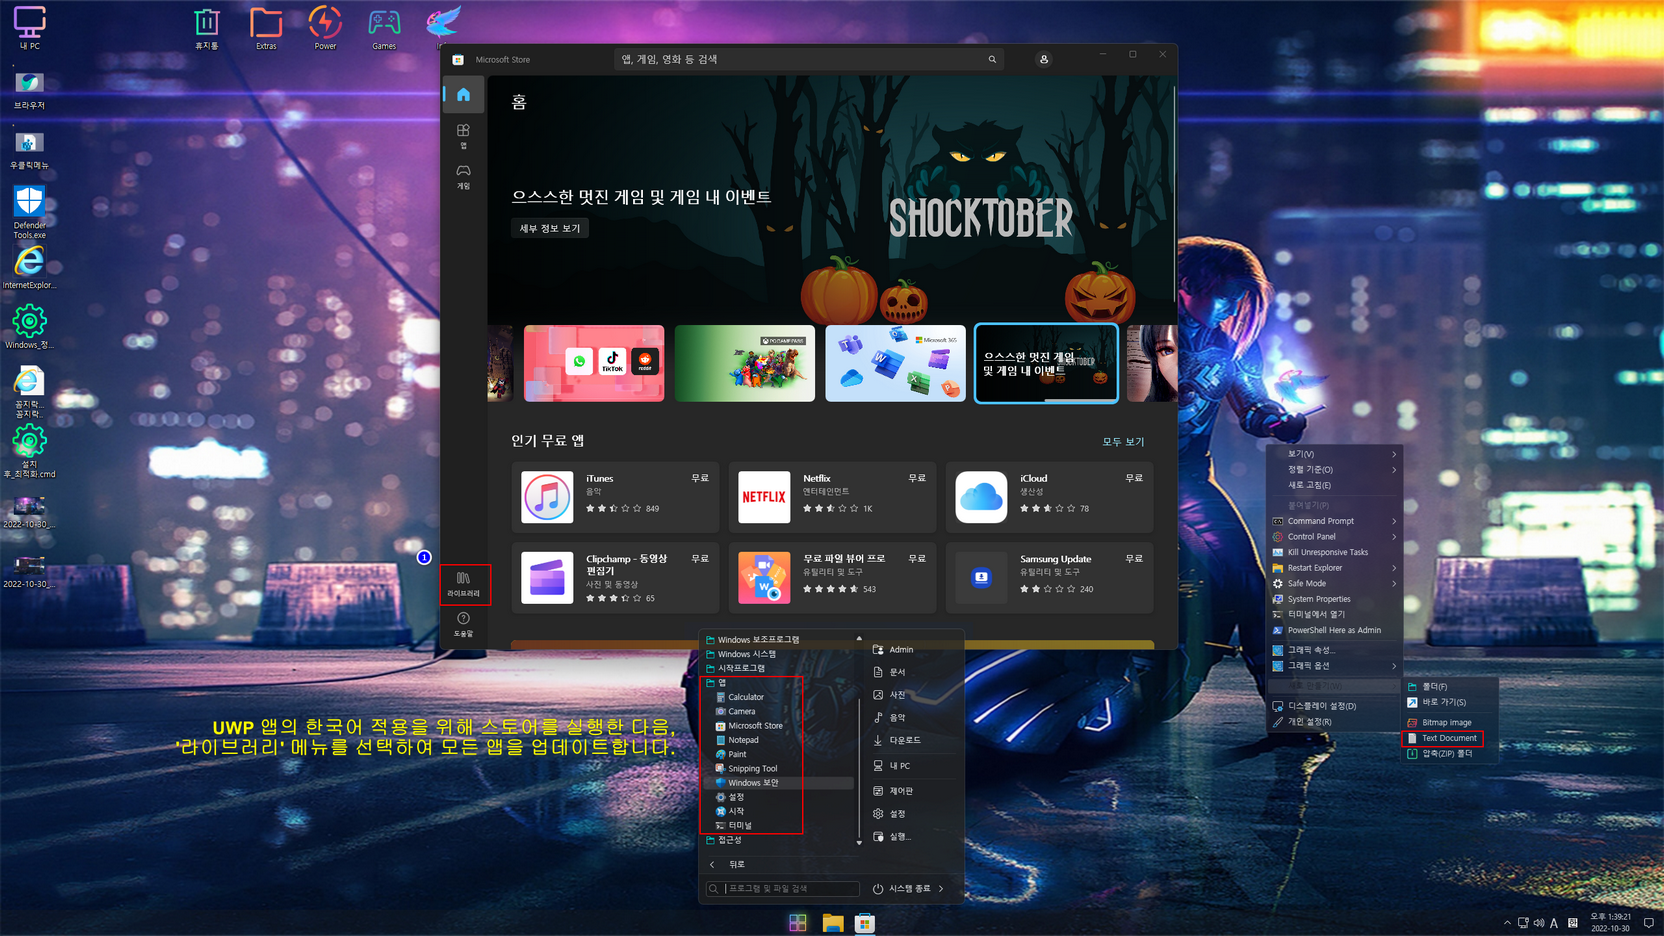Open the Home tab in Microsoft Store sidebar
The image size is (1664, 936).
(463, 95)
